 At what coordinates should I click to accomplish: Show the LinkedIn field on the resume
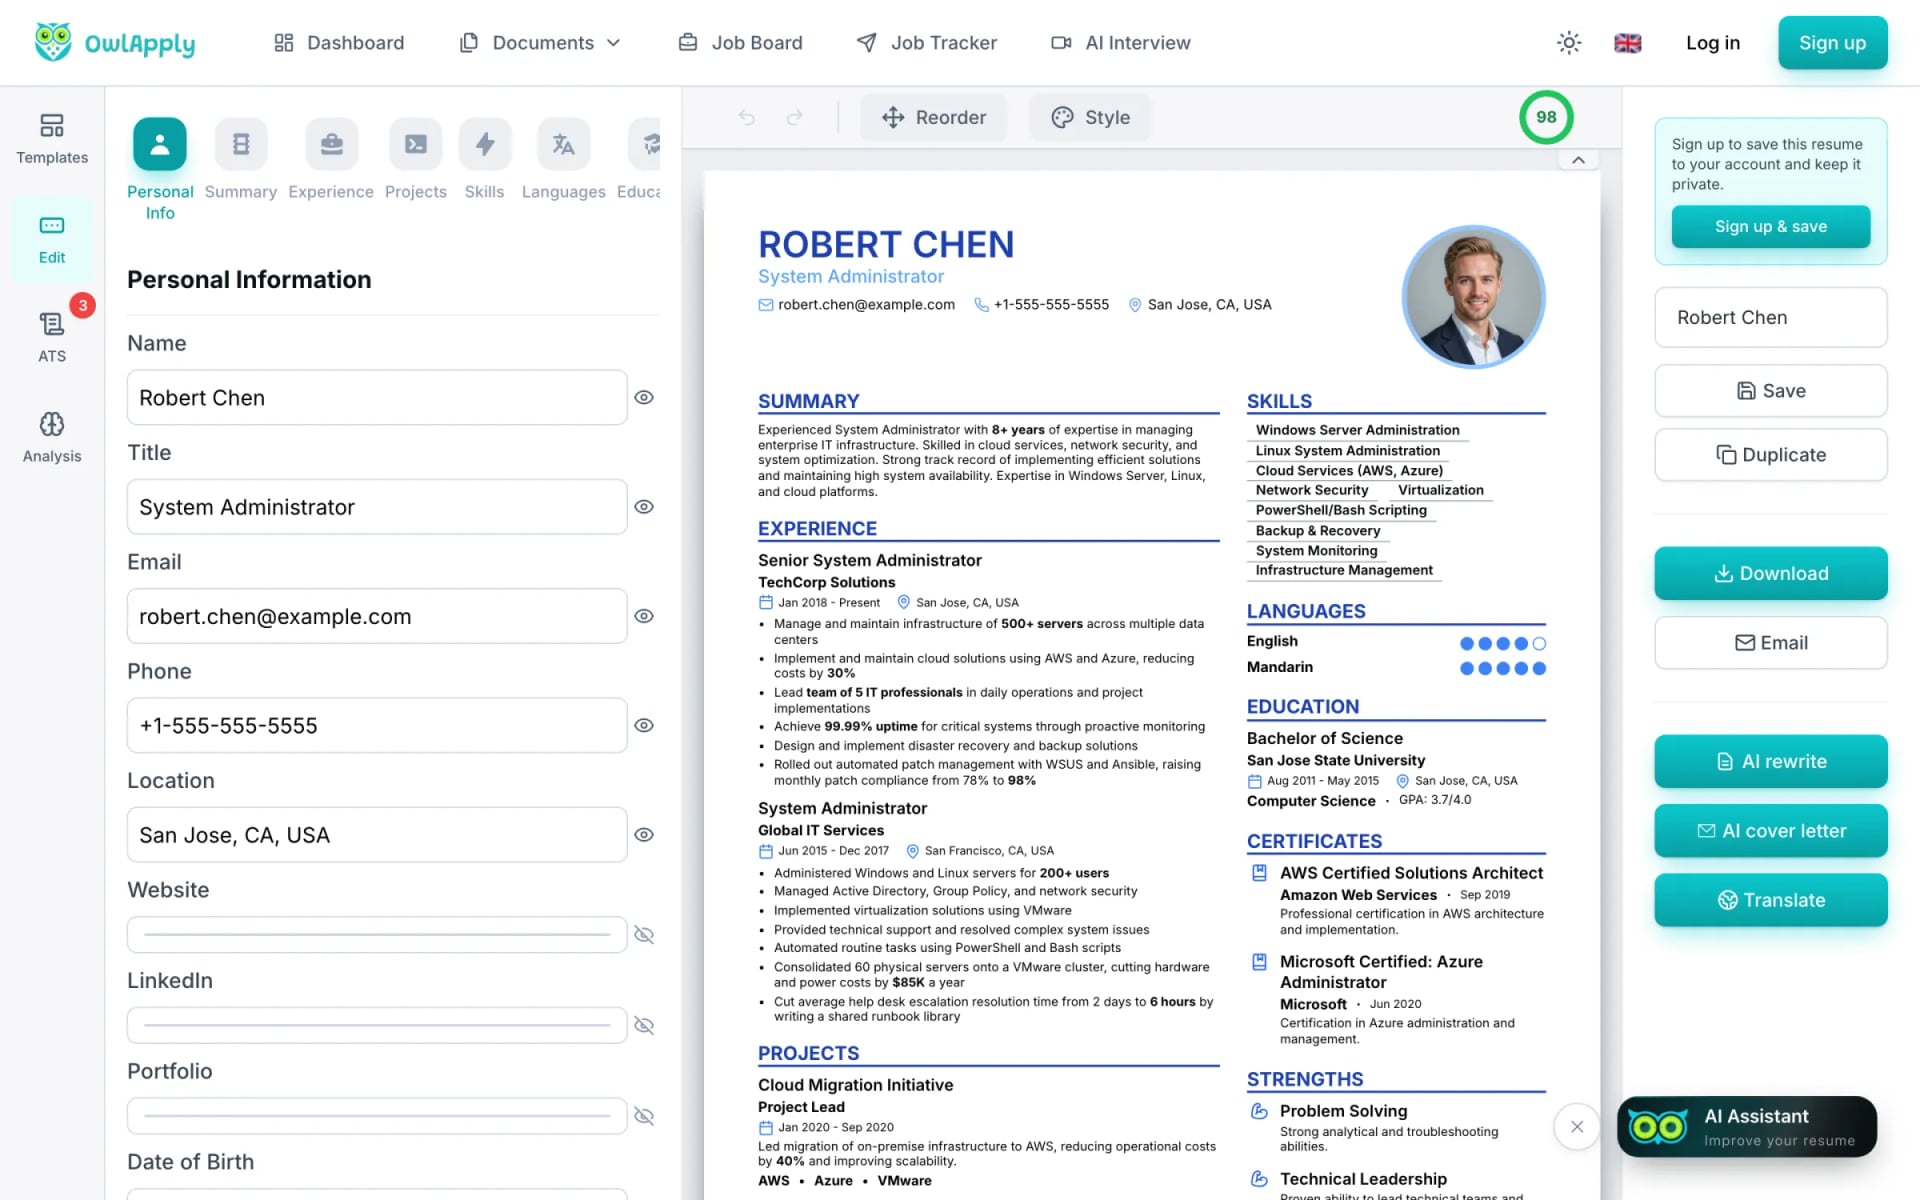click(644, 1026)
